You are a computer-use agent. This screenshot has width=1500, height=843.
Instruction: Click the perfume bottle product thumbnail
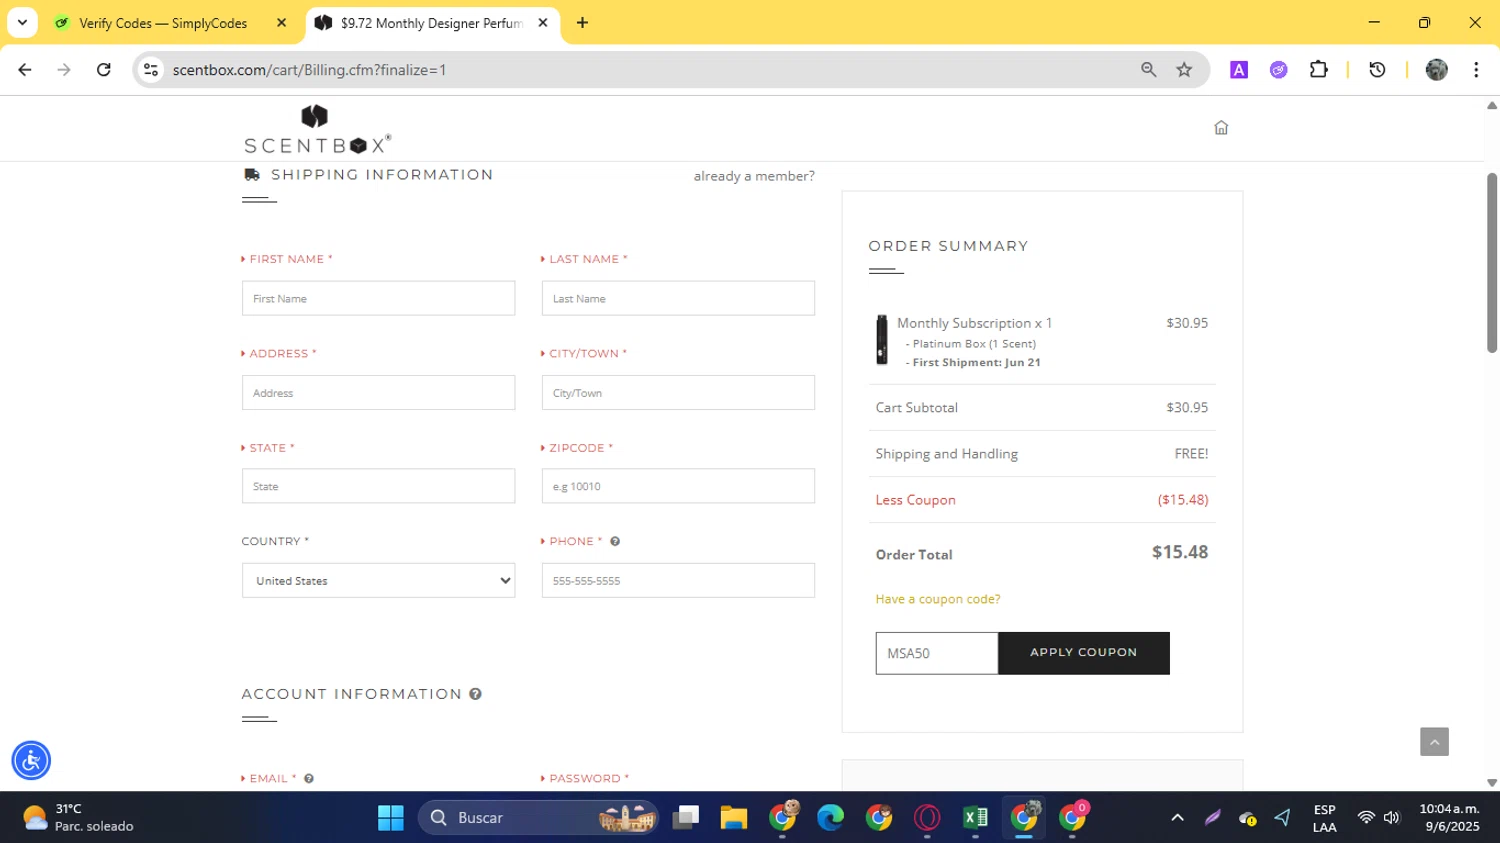pyautogui.click(x=881, y=340)
